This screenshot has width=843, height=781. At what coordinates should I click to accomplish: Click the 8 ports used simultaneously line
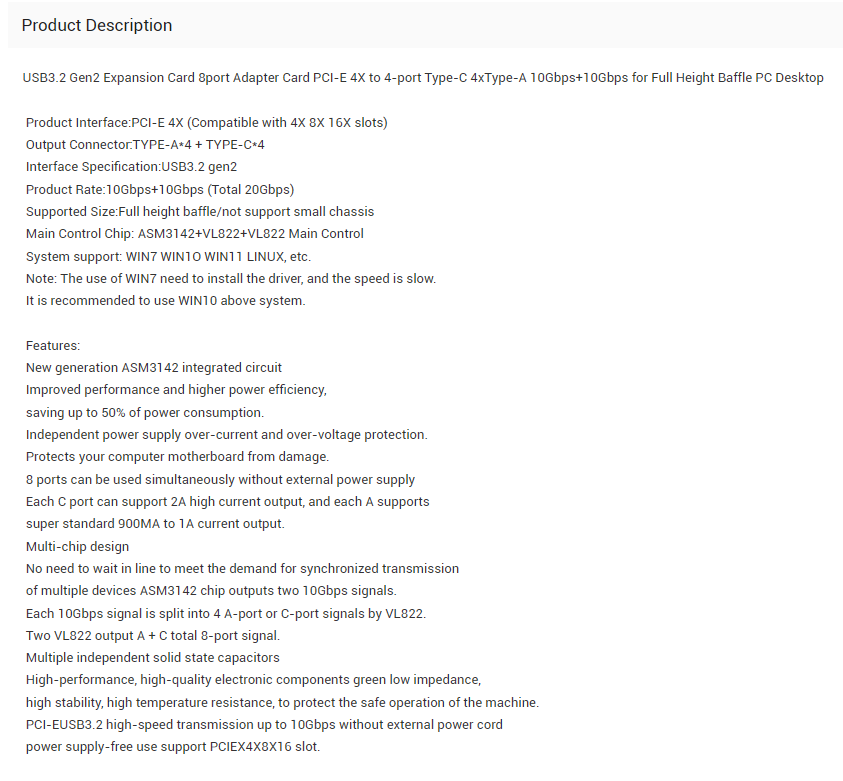click(220, 479)
